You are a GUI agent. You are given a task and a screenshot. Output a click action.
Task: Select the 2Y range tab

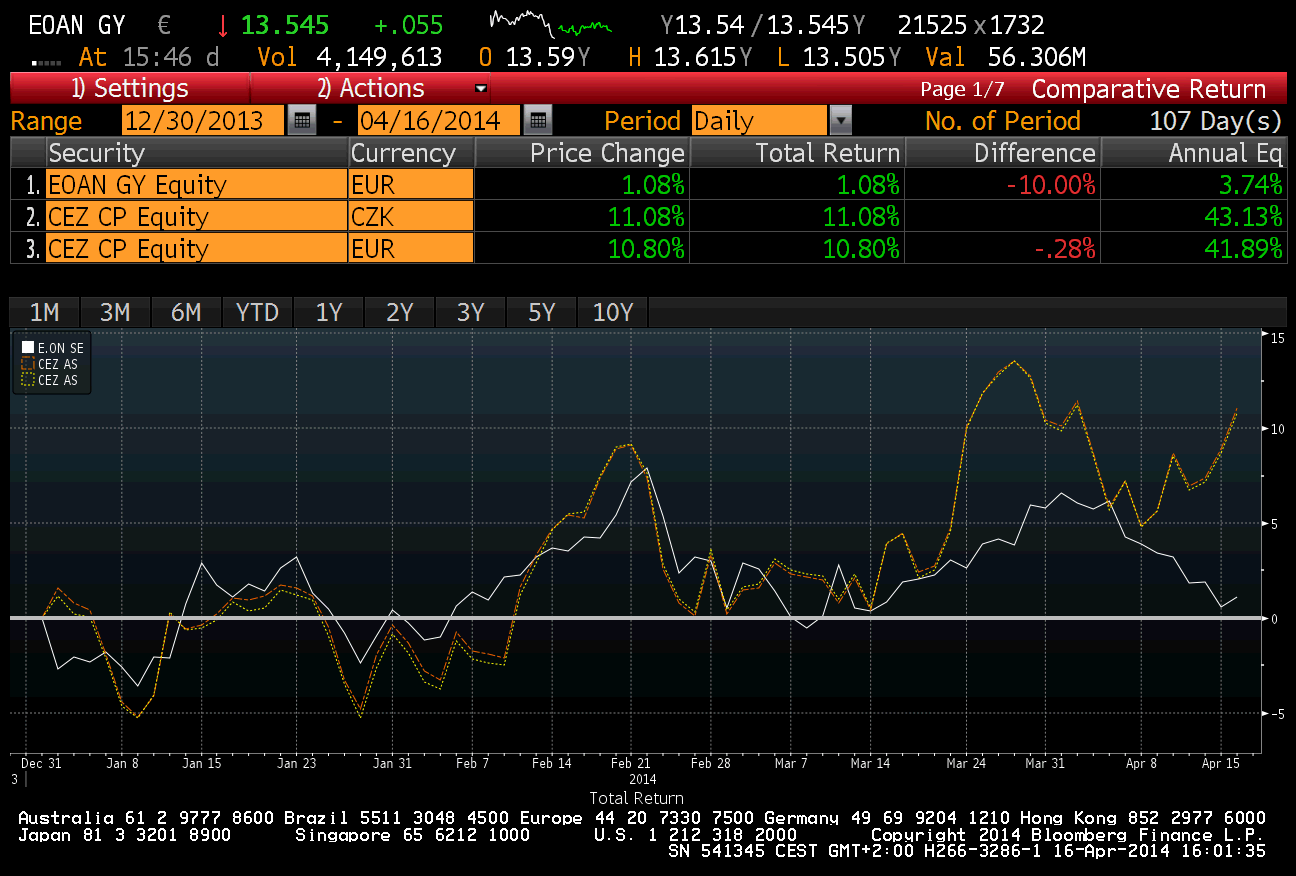(400, 312)
